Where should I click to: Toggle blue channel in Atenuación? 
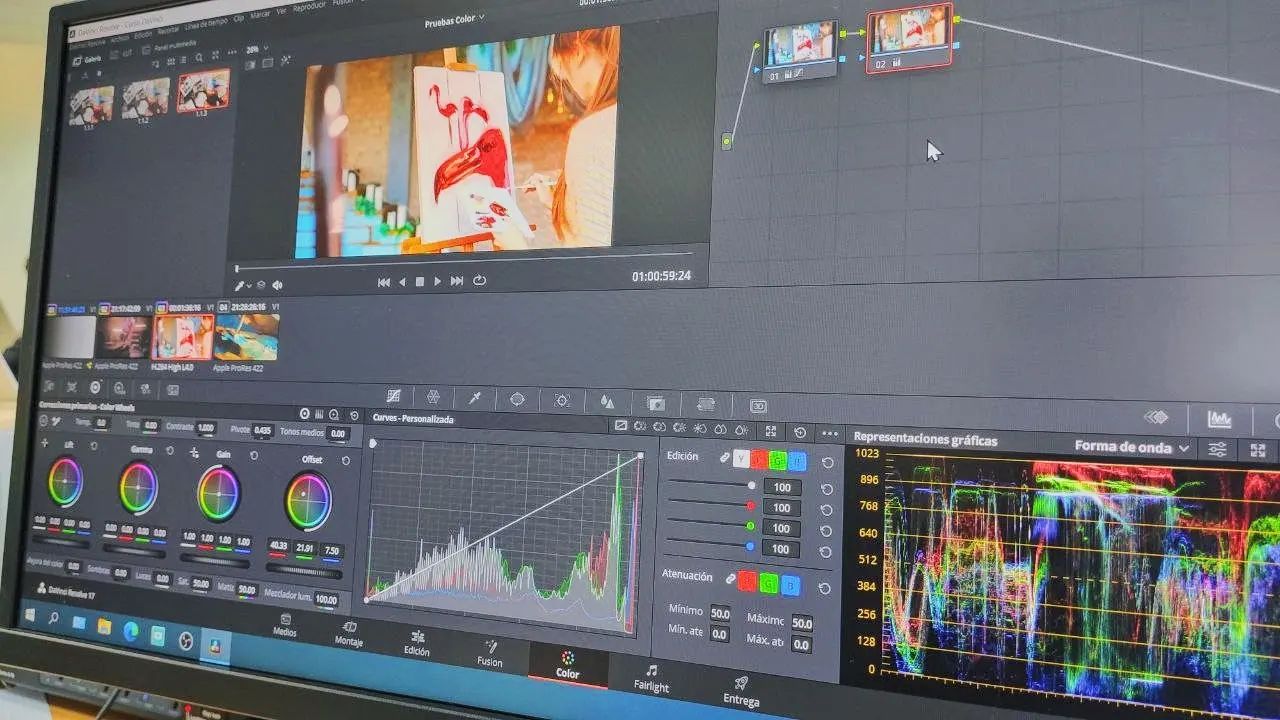point(790,585)
